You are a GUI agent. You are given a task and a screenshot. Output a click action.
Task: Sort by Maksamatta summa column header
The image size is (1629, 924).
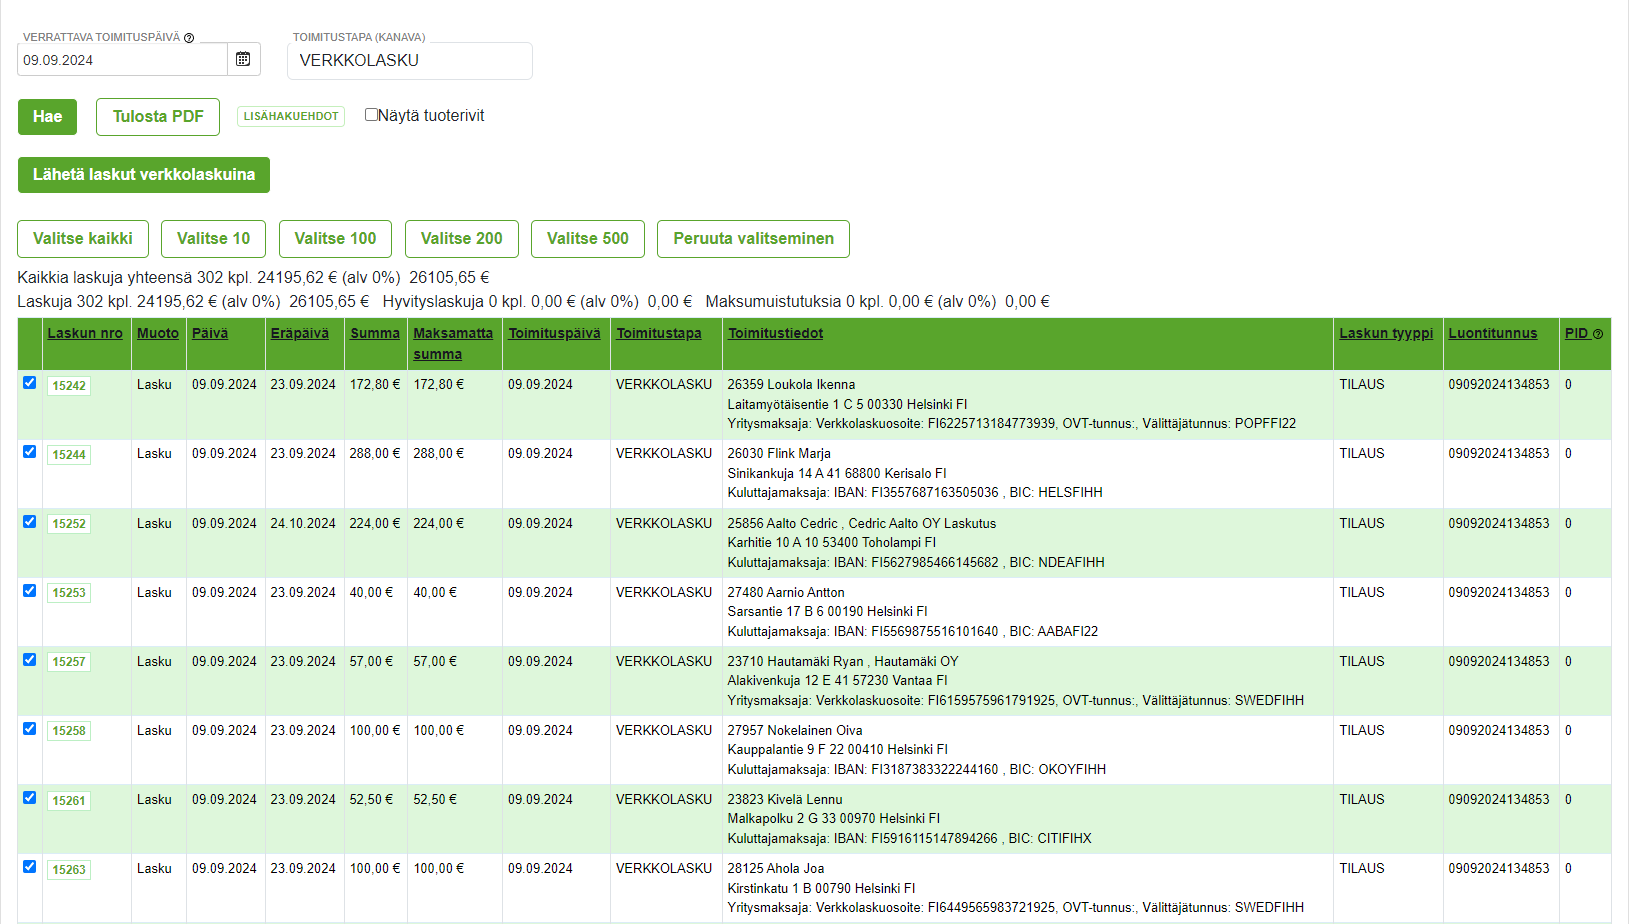coord(453,343)
